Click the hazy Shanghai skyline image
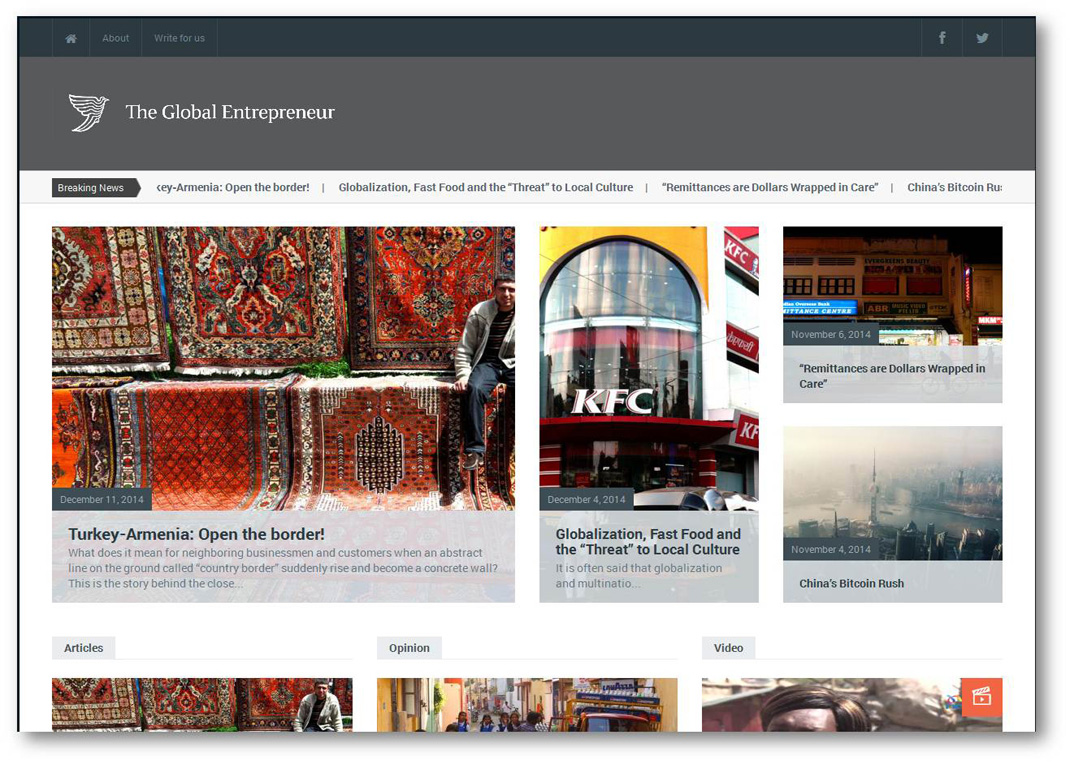This screenshot has height=764, width=1070. tap(893, 493)
